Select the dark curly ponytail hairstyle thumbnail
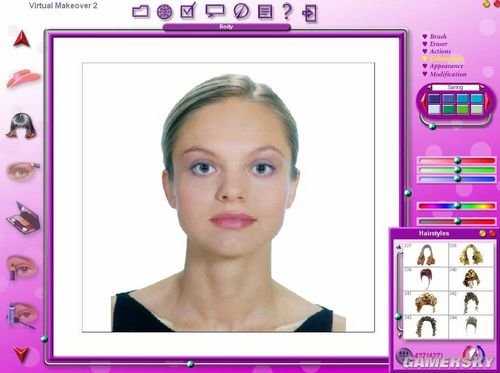500x373 pixels. tap(471, 303)
